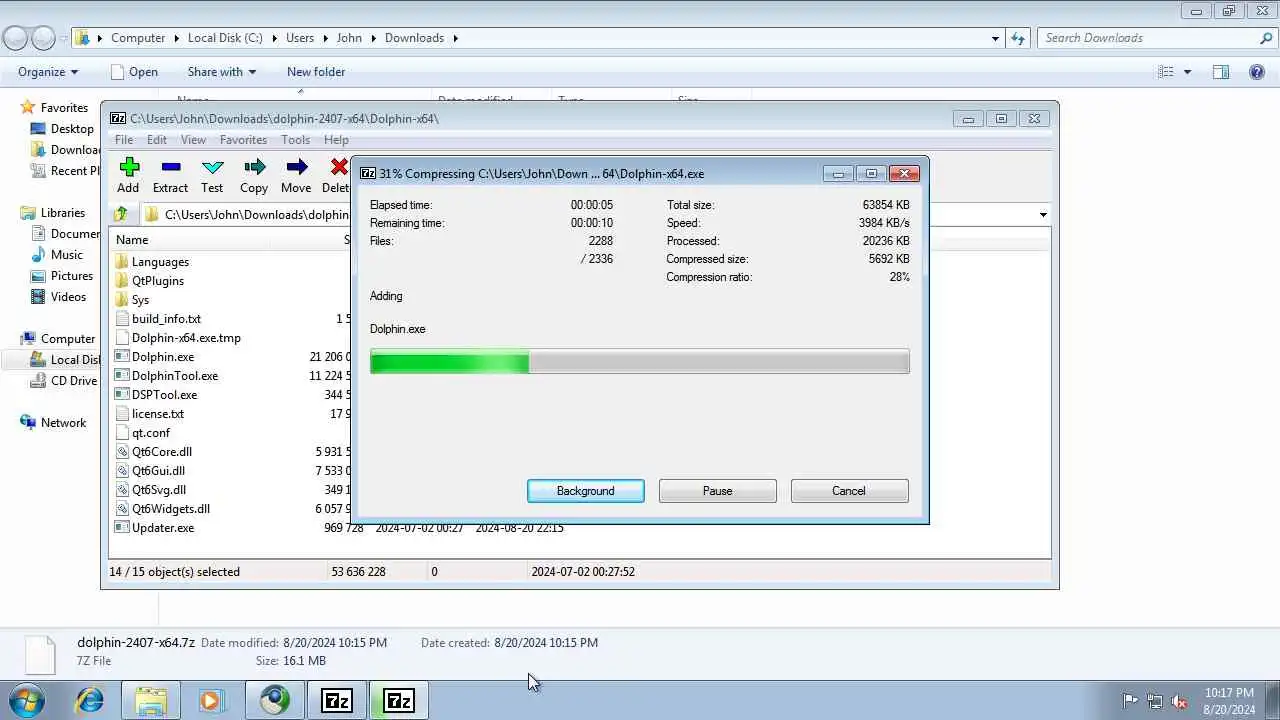Open the View menu in 7-Zip
This screenshot has height=720, width=1280.
tap(193, 140)
